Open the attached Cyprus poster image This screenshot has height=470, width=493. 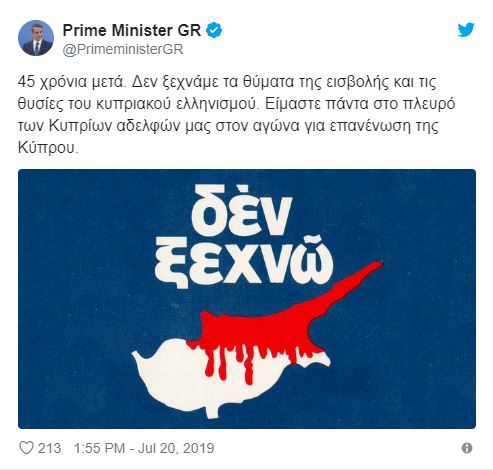tap(247, 299)
